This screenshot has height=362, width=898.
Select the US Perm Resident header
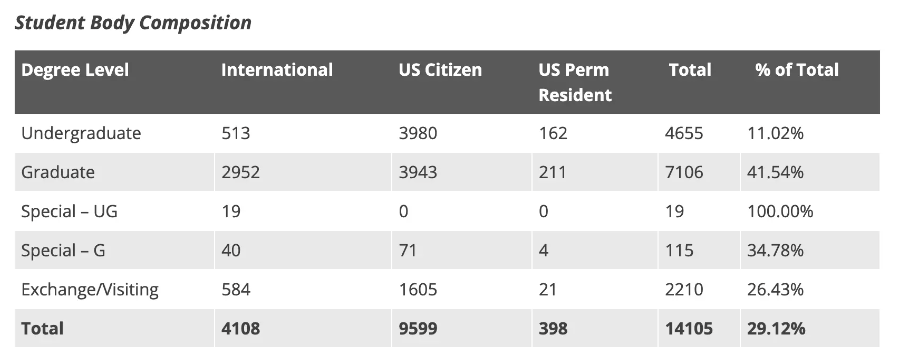575,82
